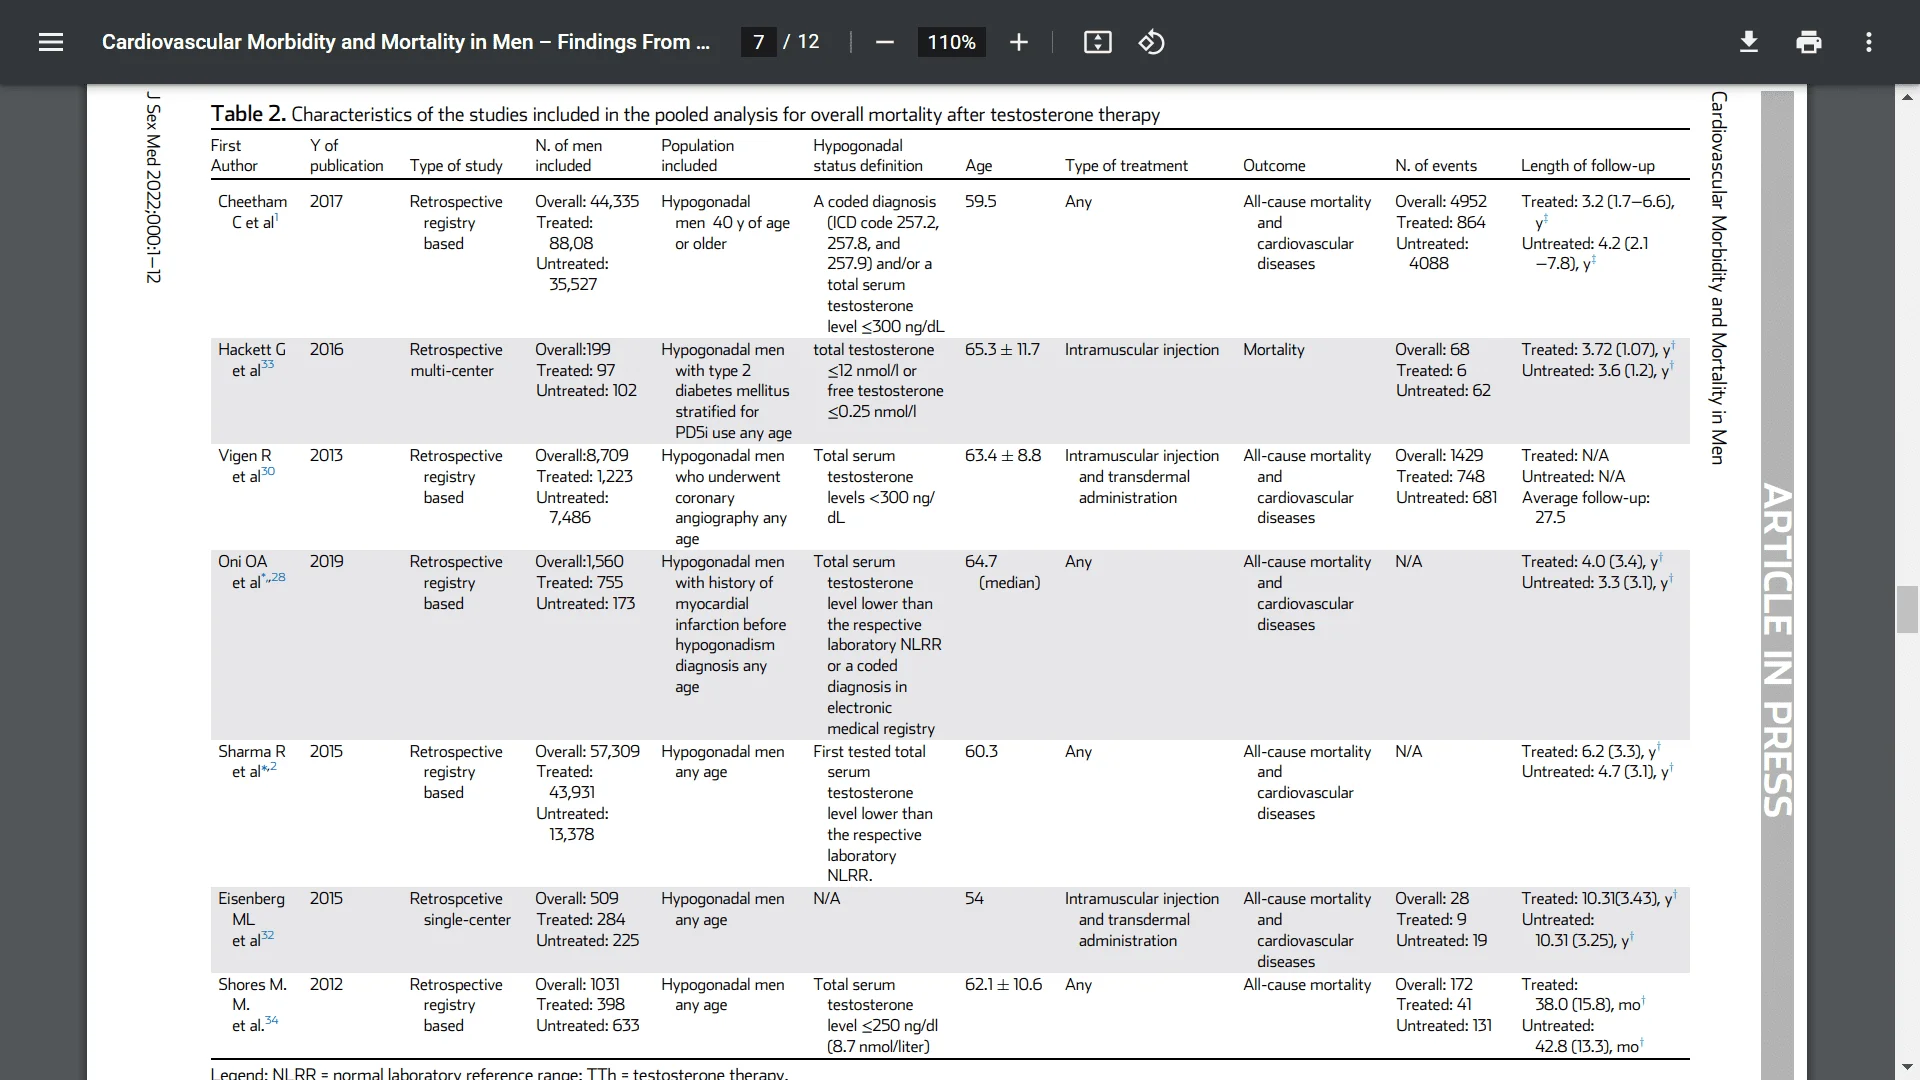The height and width of the screenshot is (1080, 1920).
Task: Click the 'J Sex Med 2022;000:1–12' margin text
Action: point(153,188)
